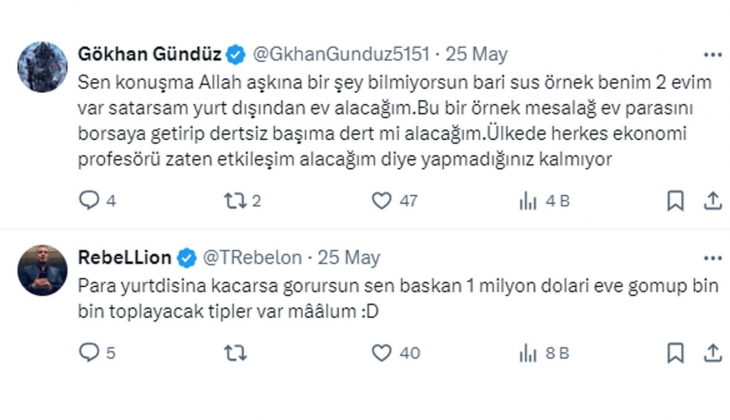Open Gökhan Gündüz display name
This screenshot has height=420, width=730.
149,54
